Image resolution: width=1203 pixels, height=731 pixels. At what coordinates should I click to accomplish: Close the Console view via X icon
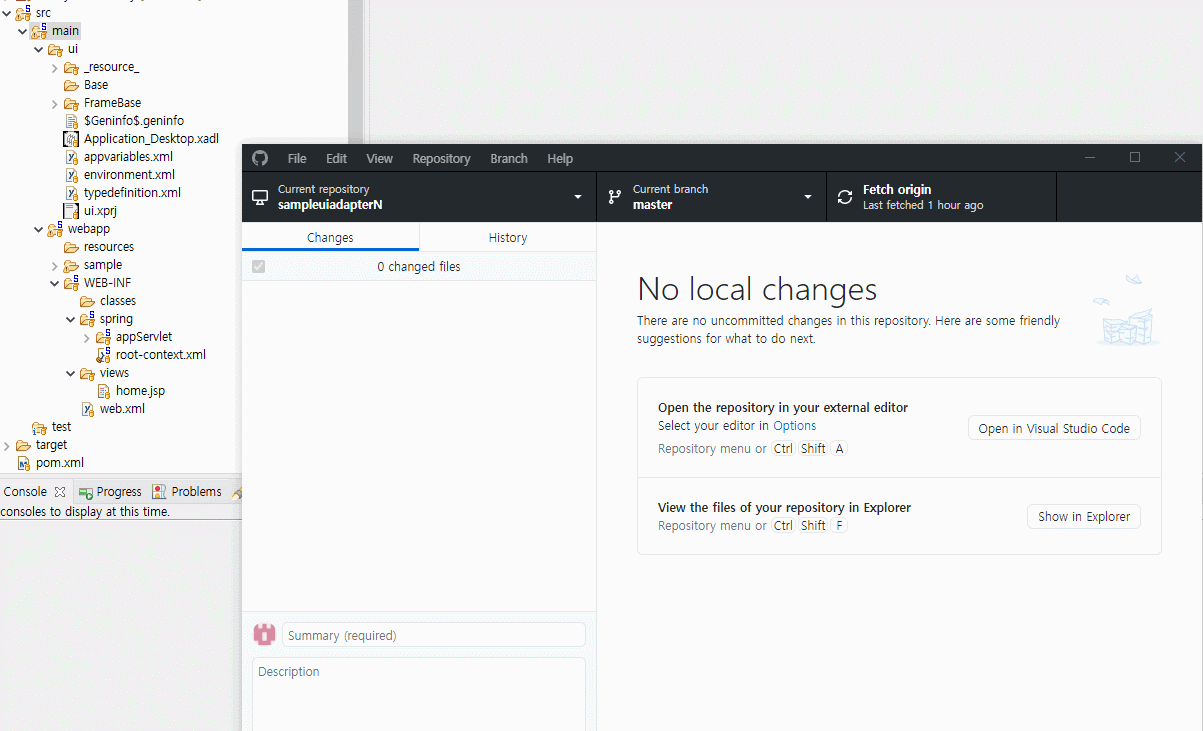(x=60, y=492)
